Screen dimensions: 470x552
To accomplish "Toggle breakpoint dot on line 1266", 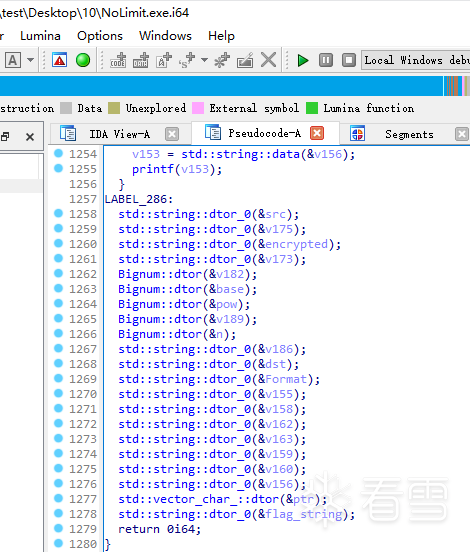I will coord(58,333).
